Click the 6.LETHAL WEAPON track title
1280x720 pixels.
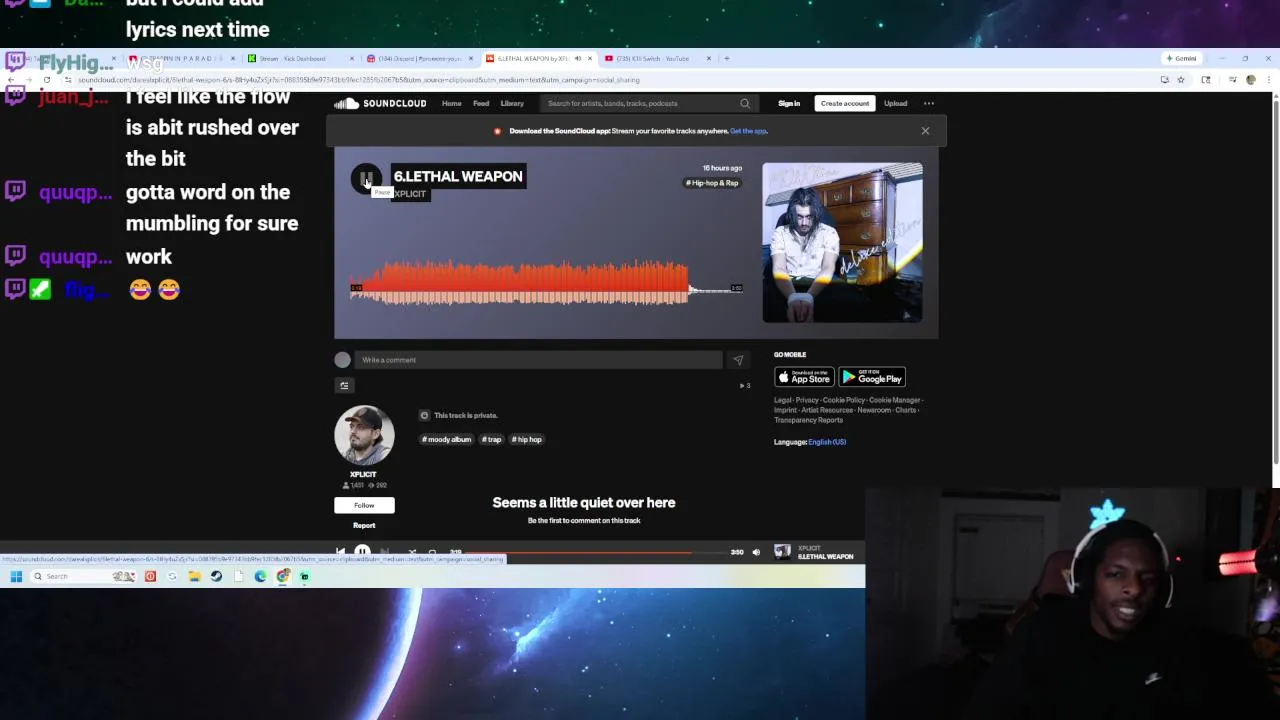[x=458, y=176]
